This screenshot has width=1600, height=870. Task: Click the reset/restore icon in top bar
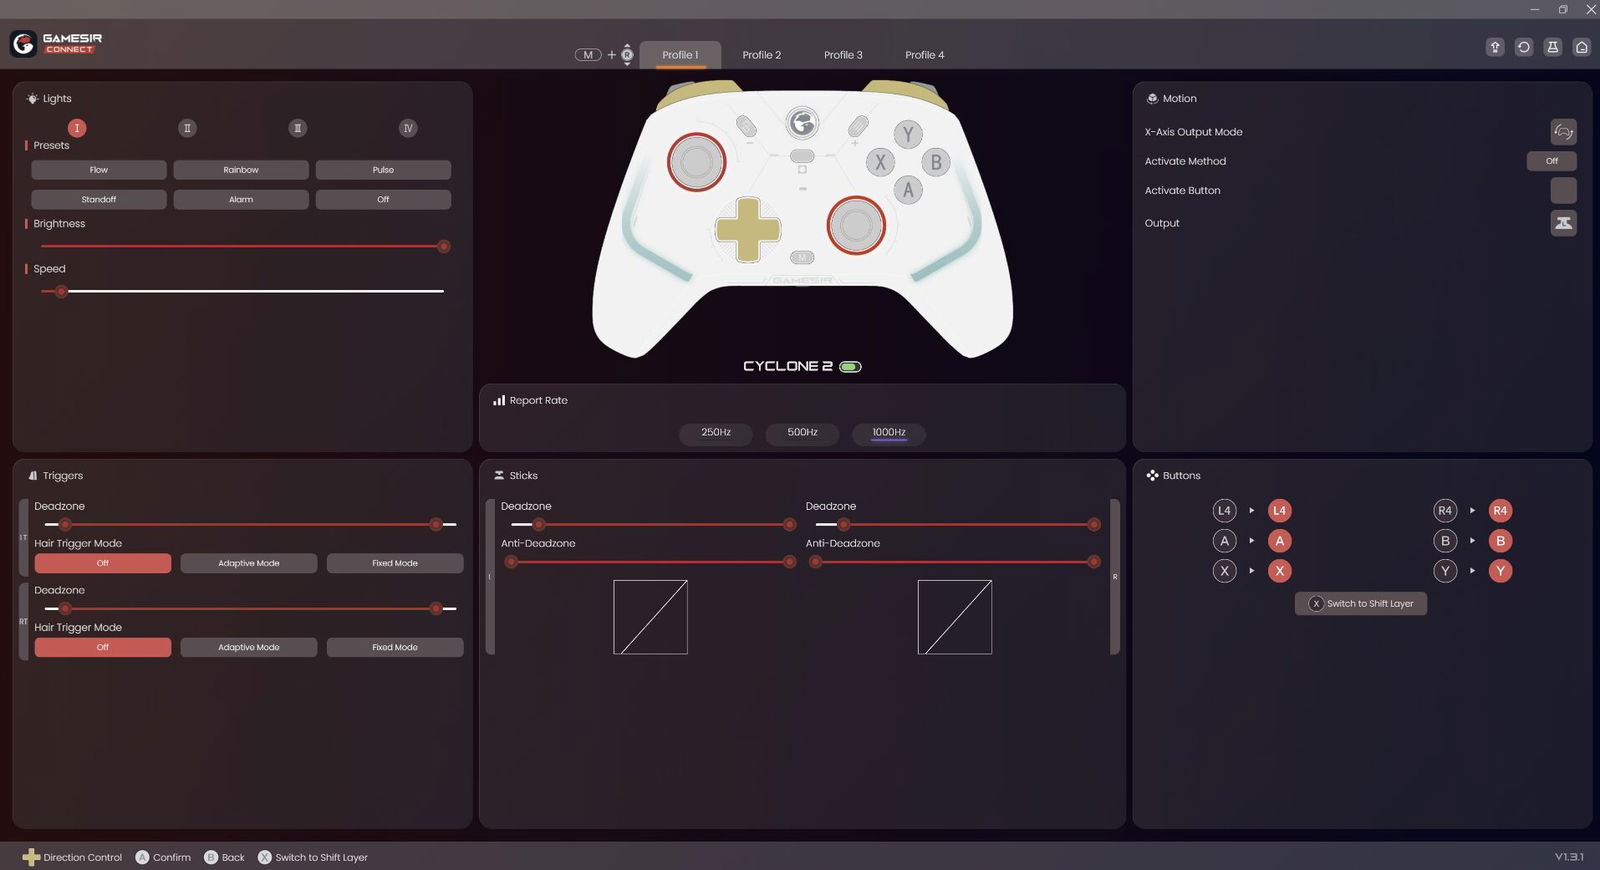(1524, 47)
